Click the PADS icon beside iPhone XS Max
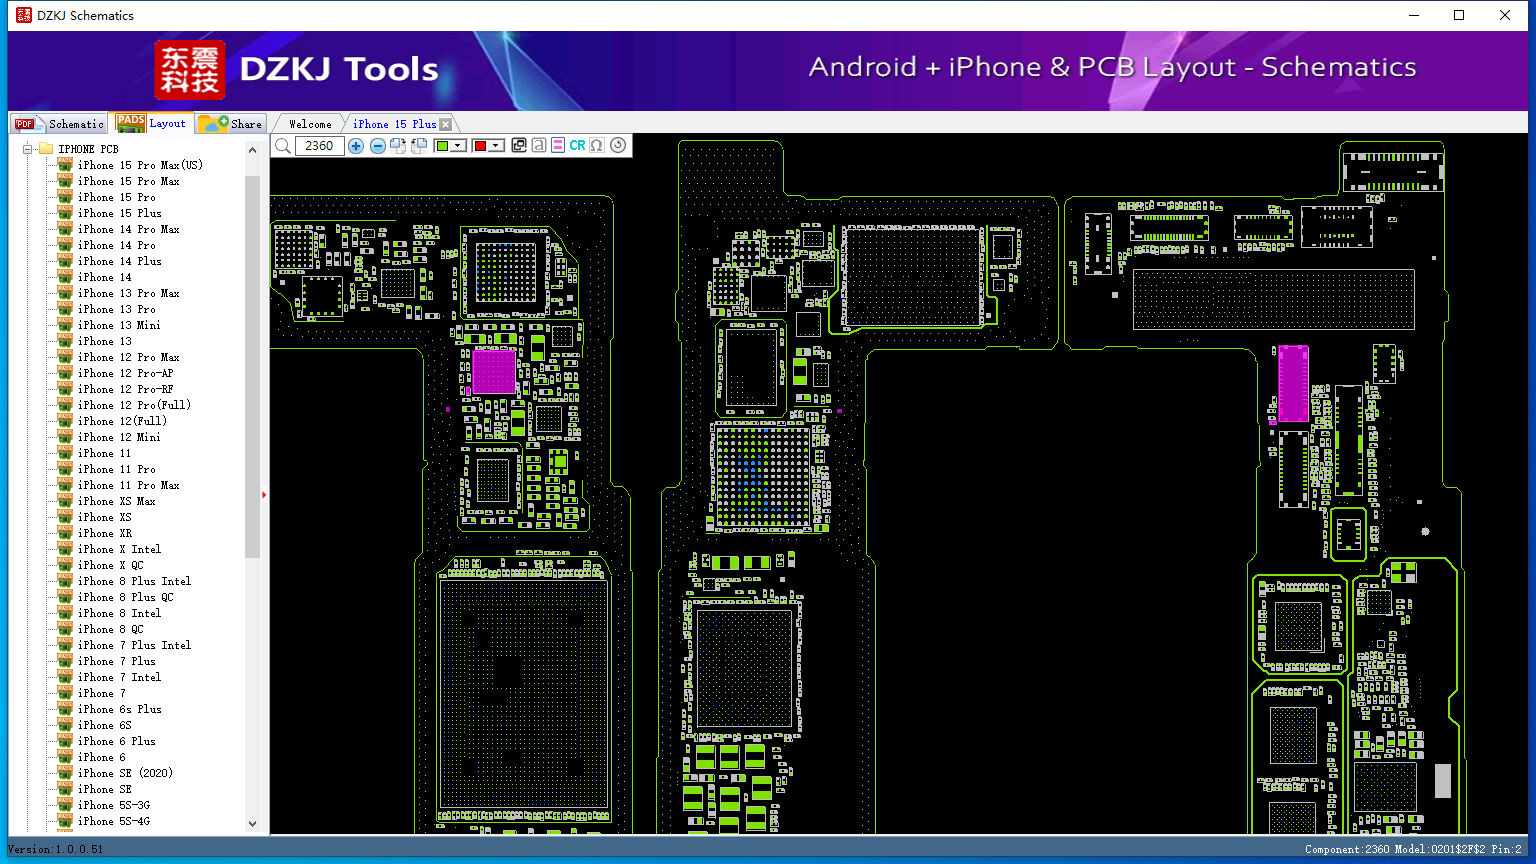The height and width of the screenshot is (864, 1536). pos(65,501)
